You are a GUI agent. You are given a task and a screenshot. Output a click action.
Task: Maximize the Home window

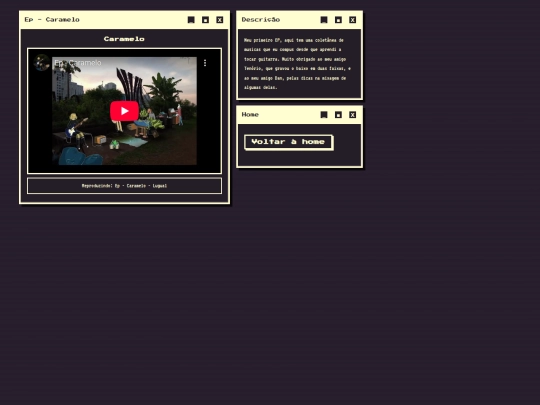click(338, 115)
